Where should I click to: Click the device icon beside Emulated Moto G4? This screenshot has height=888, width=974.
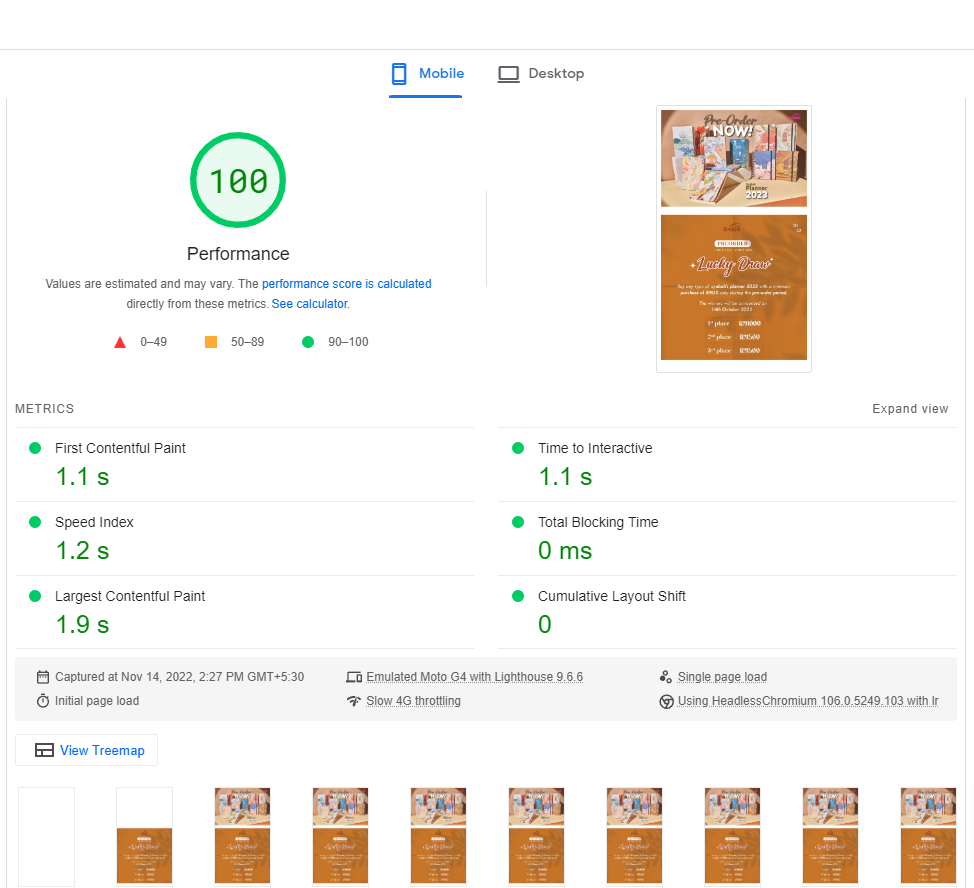tap(354, 677)
